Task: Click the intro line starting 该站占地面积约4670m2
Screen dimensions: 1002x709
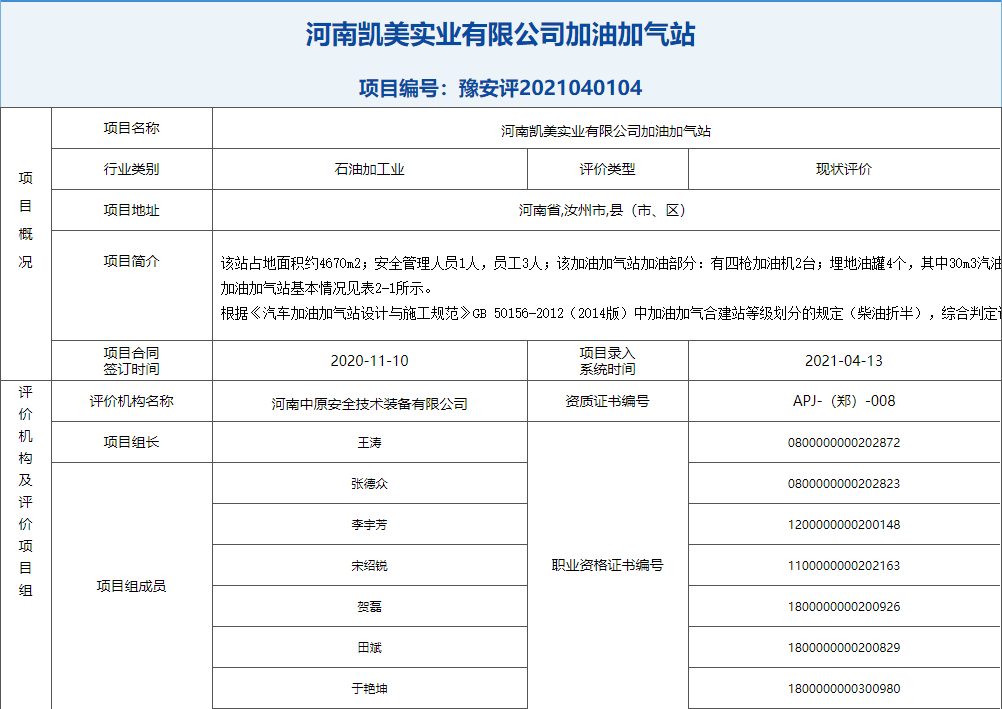Action: pyautogui.click(x=611, y=263)
